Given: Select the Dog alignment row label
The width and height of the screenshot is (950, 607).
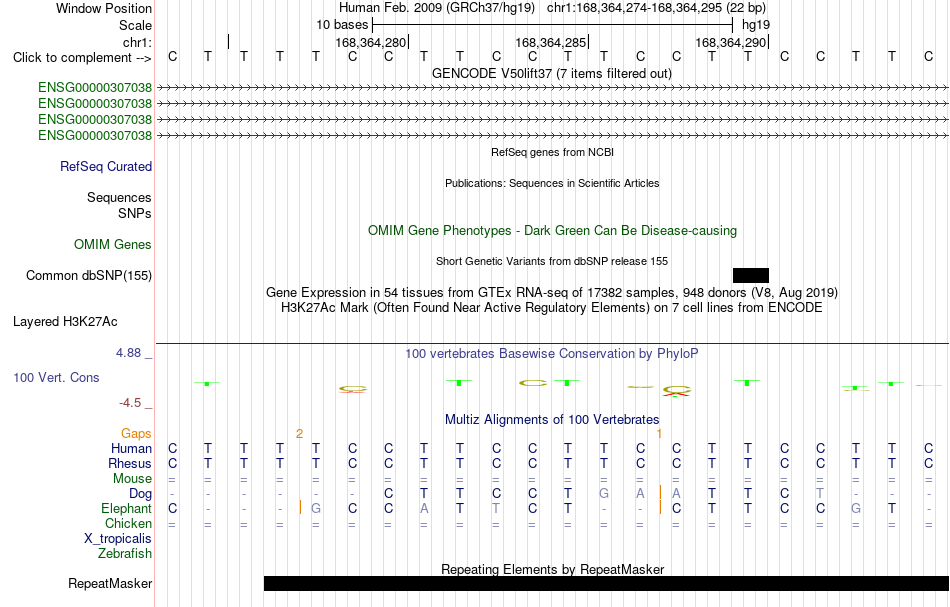Looking at the screenshot, I should [141, 494].
